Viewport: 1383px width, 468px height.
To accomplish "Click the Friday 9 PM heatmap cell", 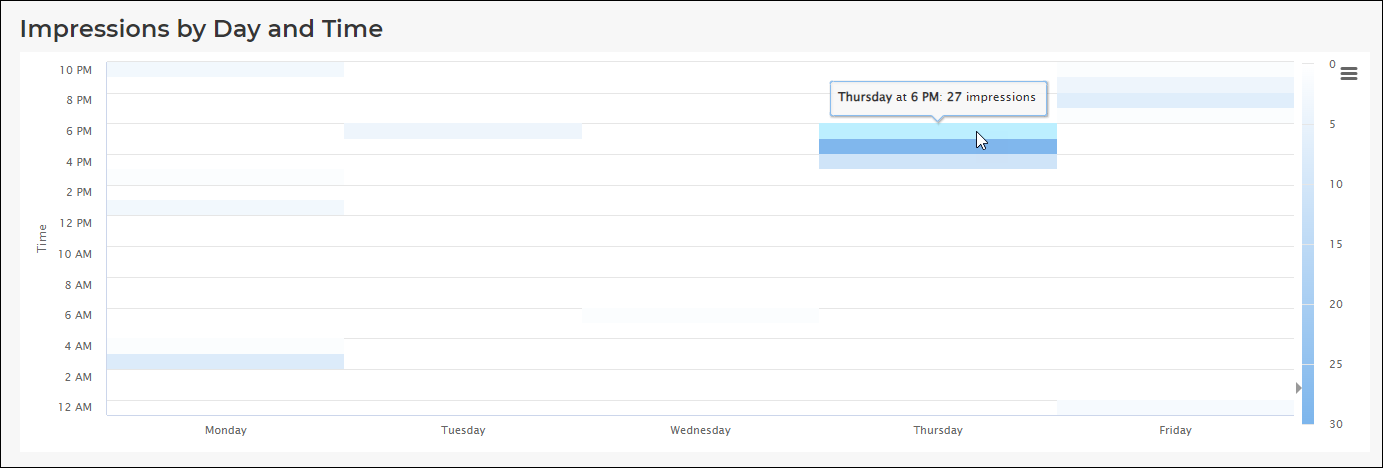I will coord(1175,85).
